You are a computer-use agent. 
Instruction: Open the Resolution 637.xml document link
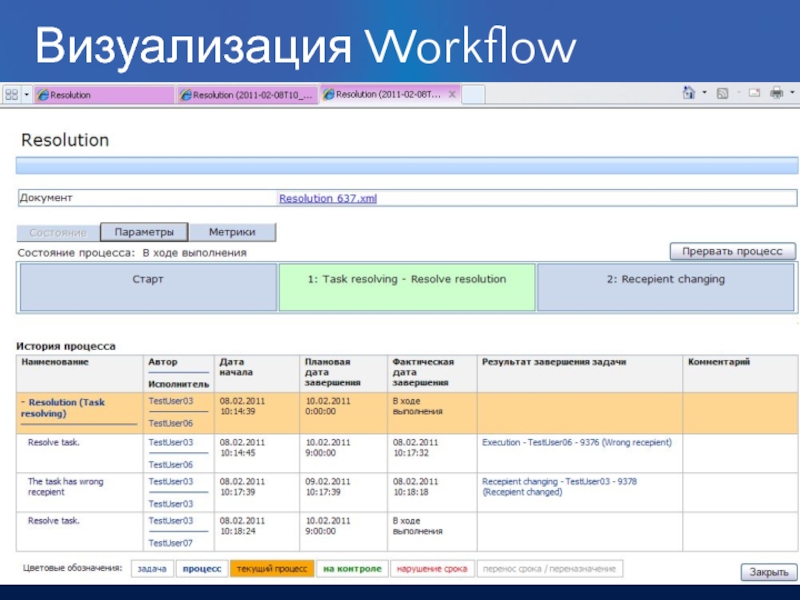pos(328,199)
